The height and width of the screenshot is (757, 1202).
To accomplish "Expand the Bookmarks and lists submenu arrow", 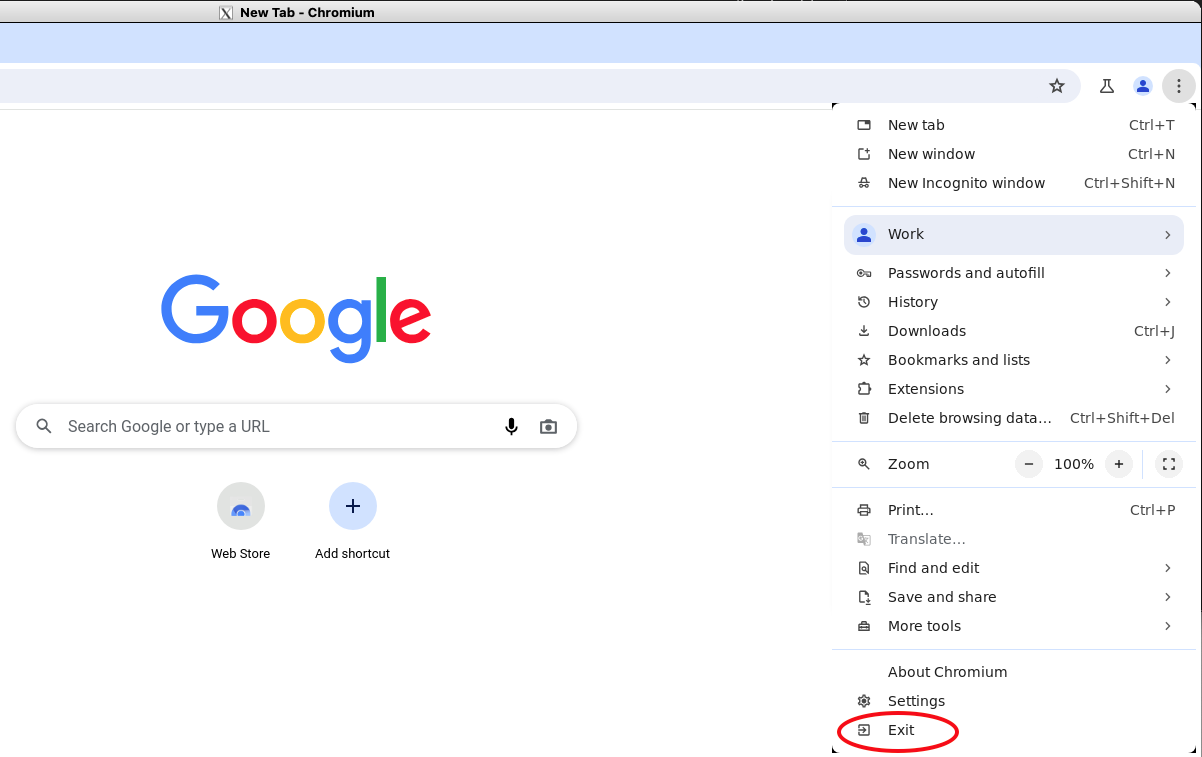I will 1167,360.
